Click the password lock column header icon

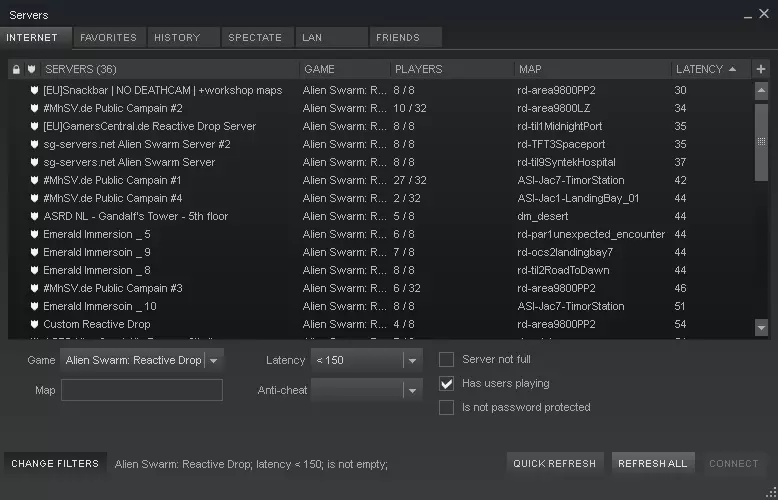click(16, 70)
